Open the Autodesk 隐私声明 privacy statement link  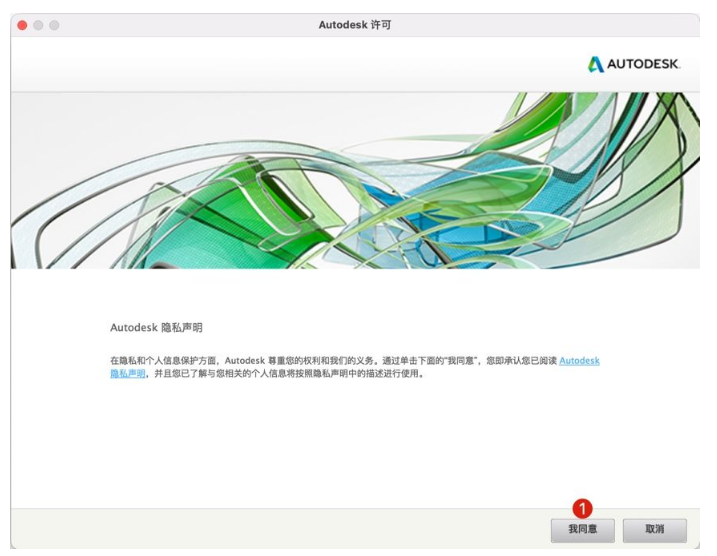click(579, 361)
